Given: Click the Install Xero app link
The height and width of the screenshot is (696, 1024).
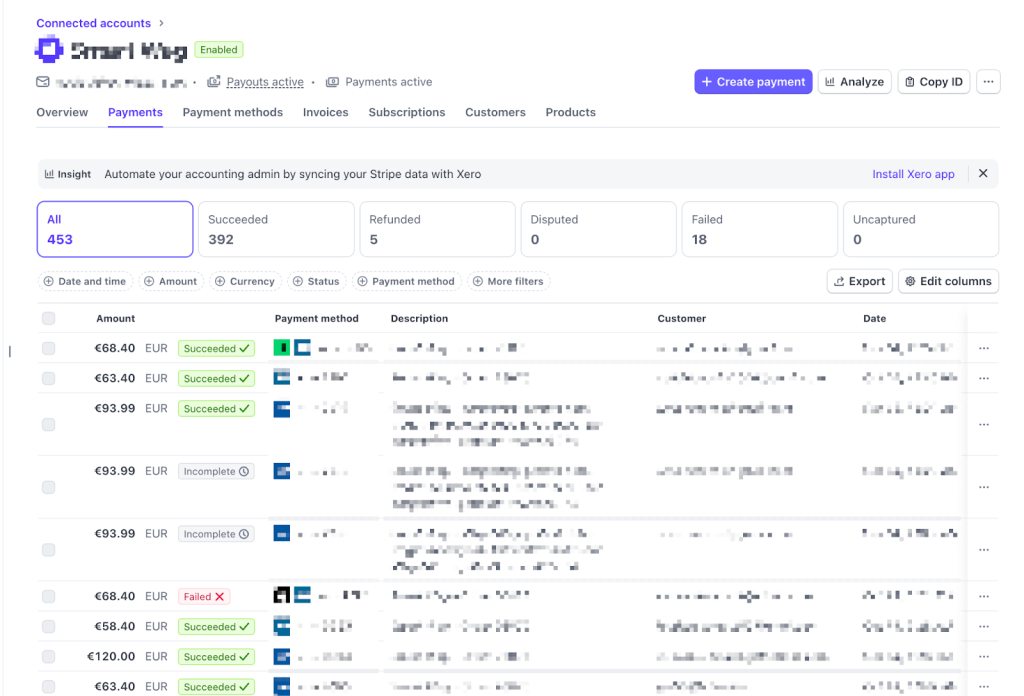Looking at the screenshot, I should pos(912,174).
